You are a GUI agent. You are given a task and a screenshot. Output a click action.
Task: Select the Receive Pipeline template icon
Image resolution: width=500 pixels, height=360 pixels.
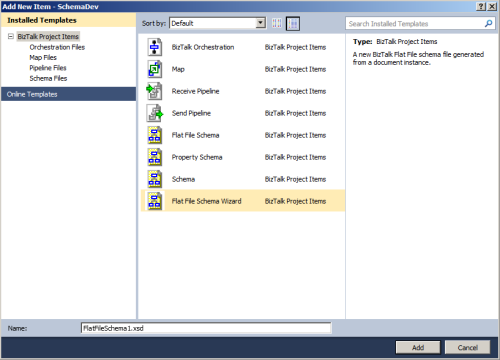155,91
